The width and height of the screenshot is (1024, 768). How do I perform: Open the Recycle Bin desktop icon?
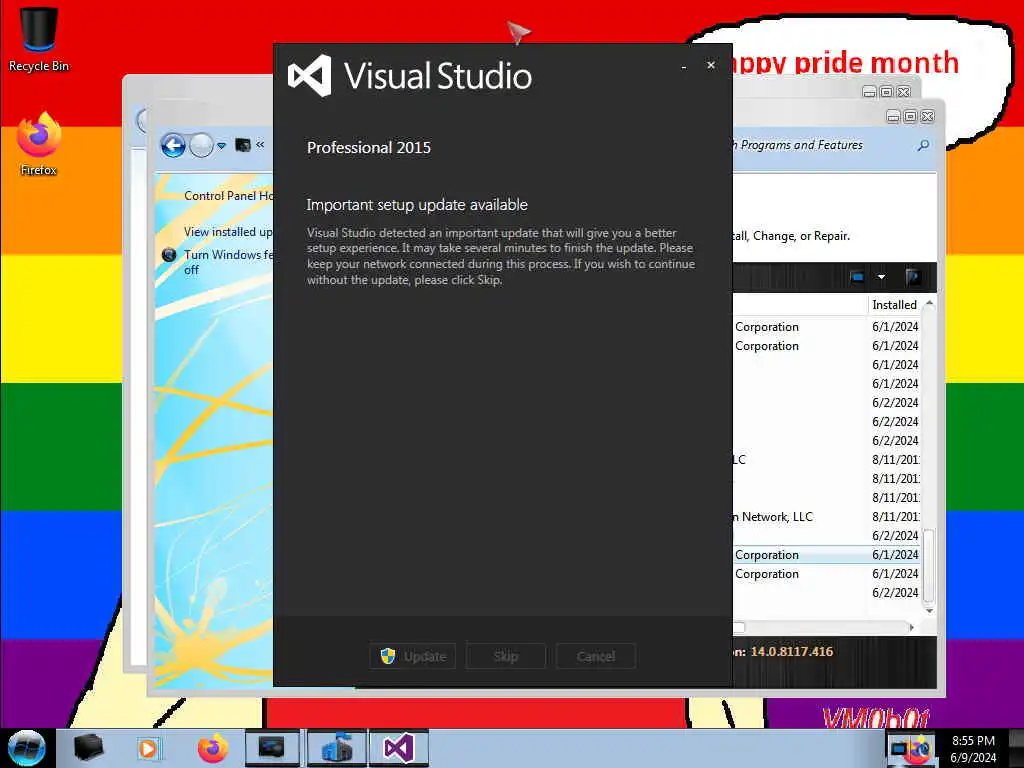[x=39, y=39]
